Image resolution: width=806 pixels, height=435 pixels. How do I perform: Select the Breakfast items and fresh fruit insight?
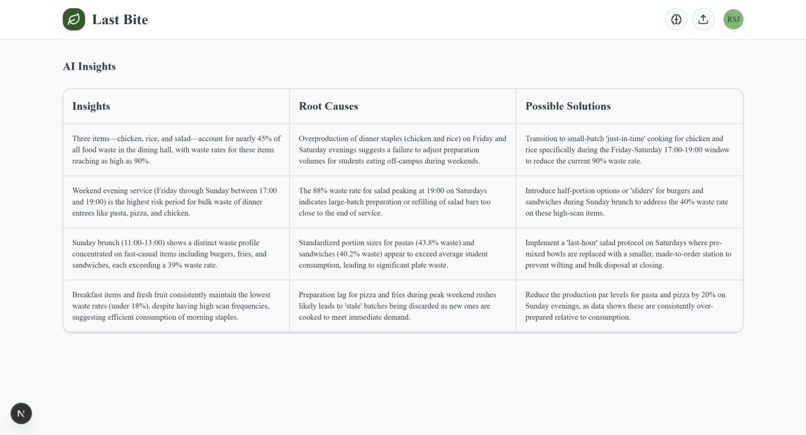(x=176, y=306)
